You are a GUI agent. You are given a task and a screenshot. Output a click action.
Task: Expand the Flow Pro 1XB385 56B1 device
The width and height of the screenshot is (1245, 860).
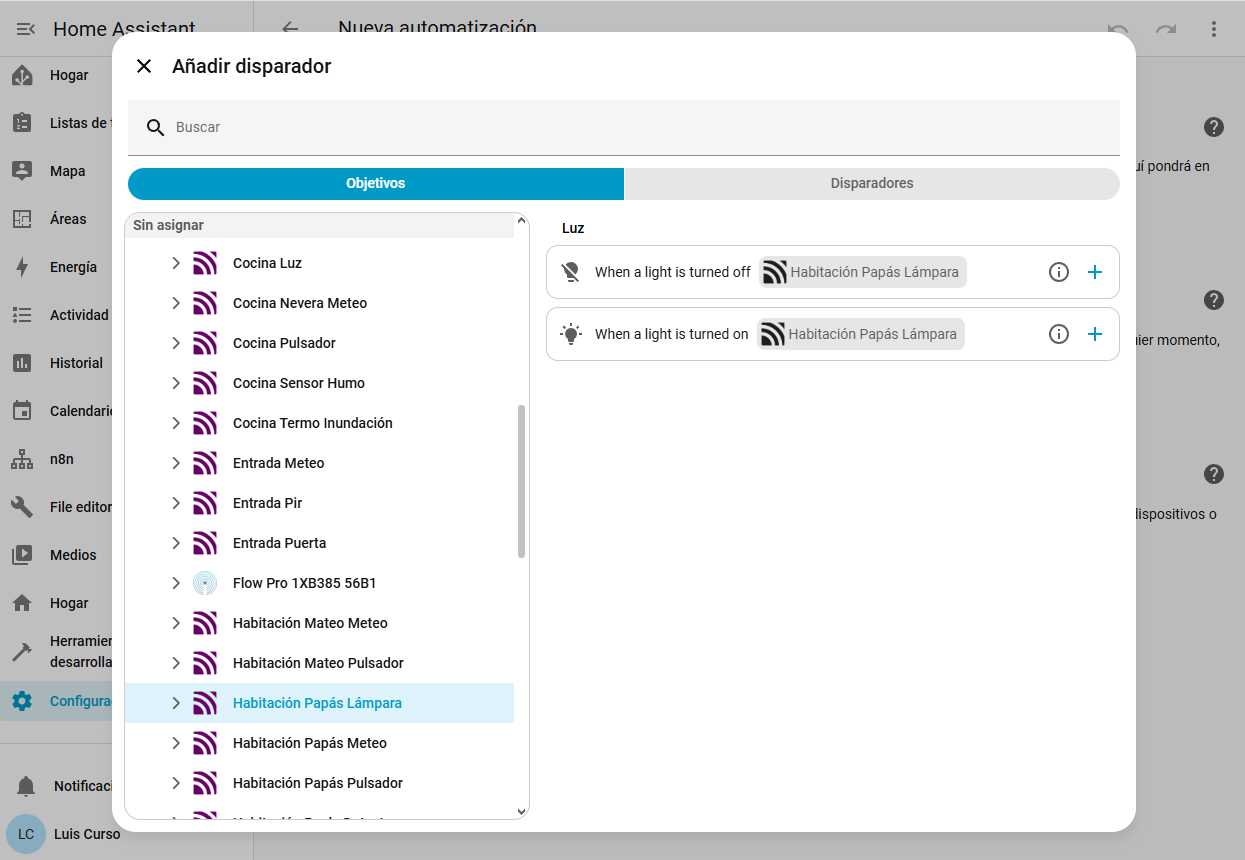pos(176,583)
